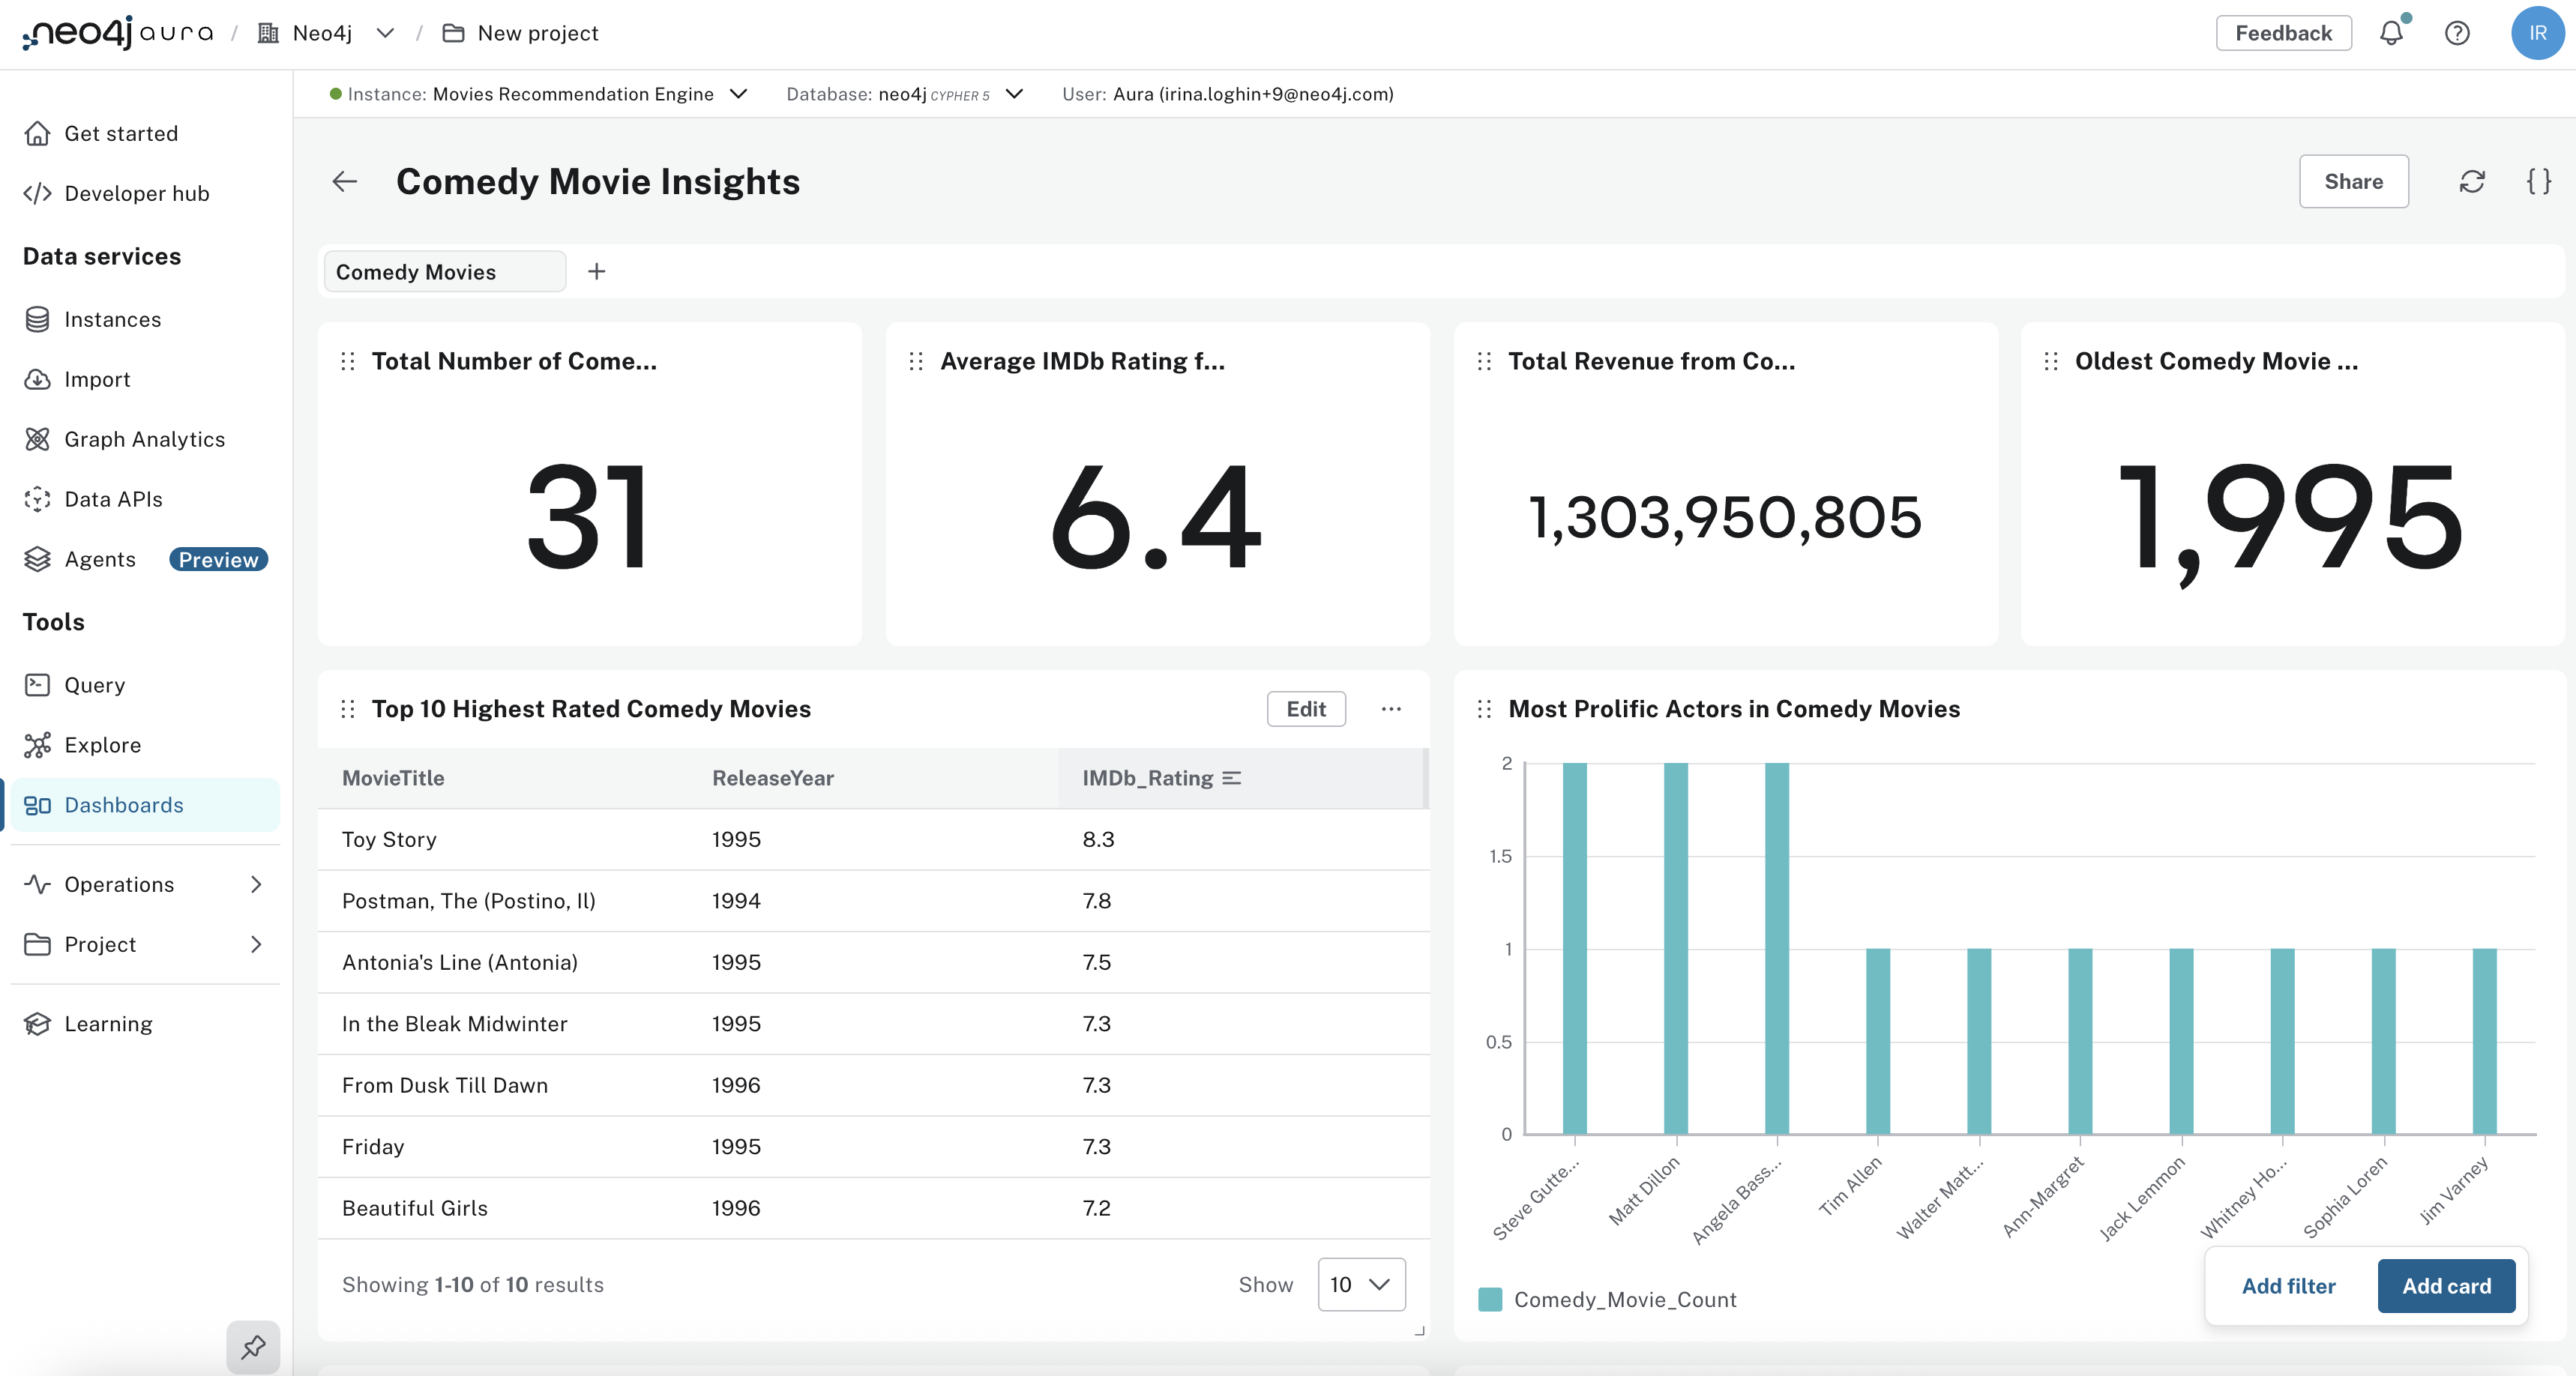Click the Share button

click(2354, 181)
